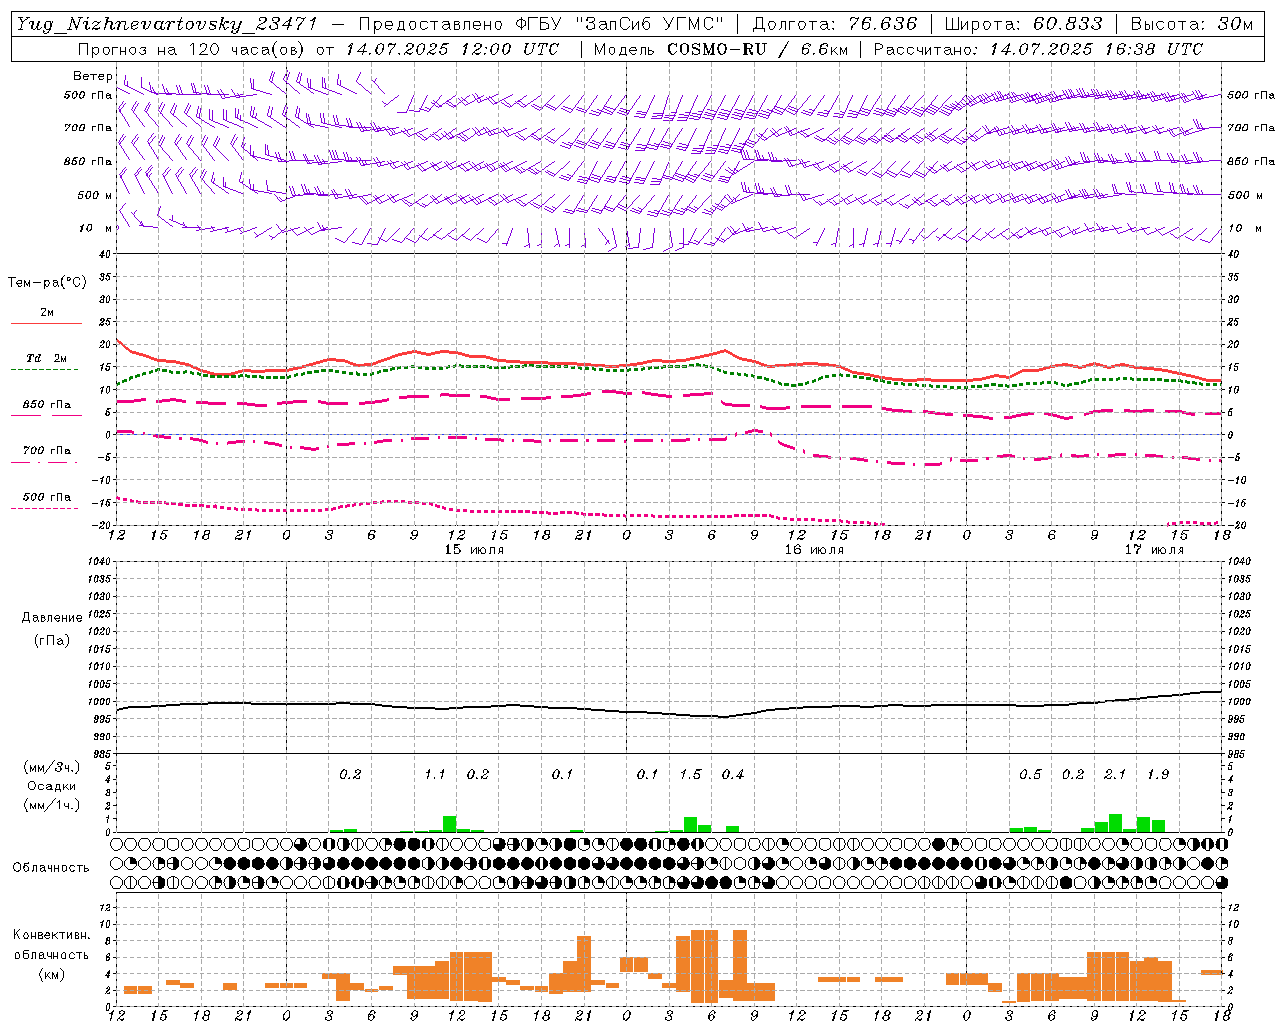
Task: Click the (мм/3ч.) precipitation unit label
Action: [x=51, y=768]
